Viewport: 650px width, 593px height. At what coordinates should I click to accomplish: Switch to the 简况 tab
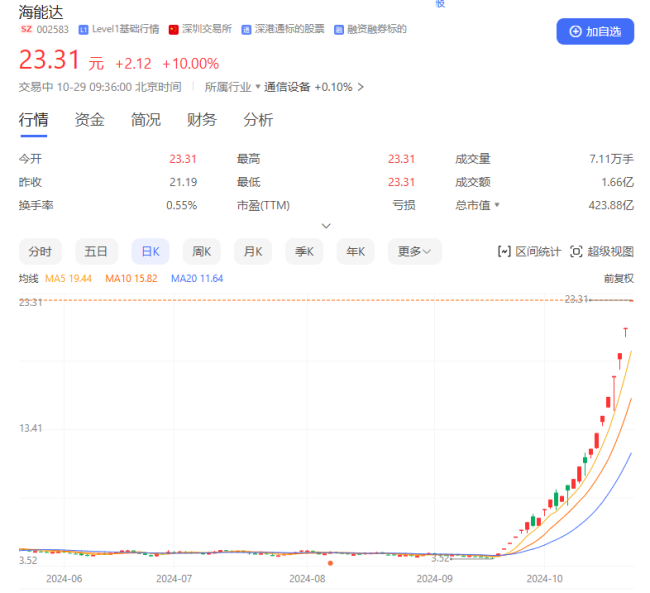[x=146, y=120]
